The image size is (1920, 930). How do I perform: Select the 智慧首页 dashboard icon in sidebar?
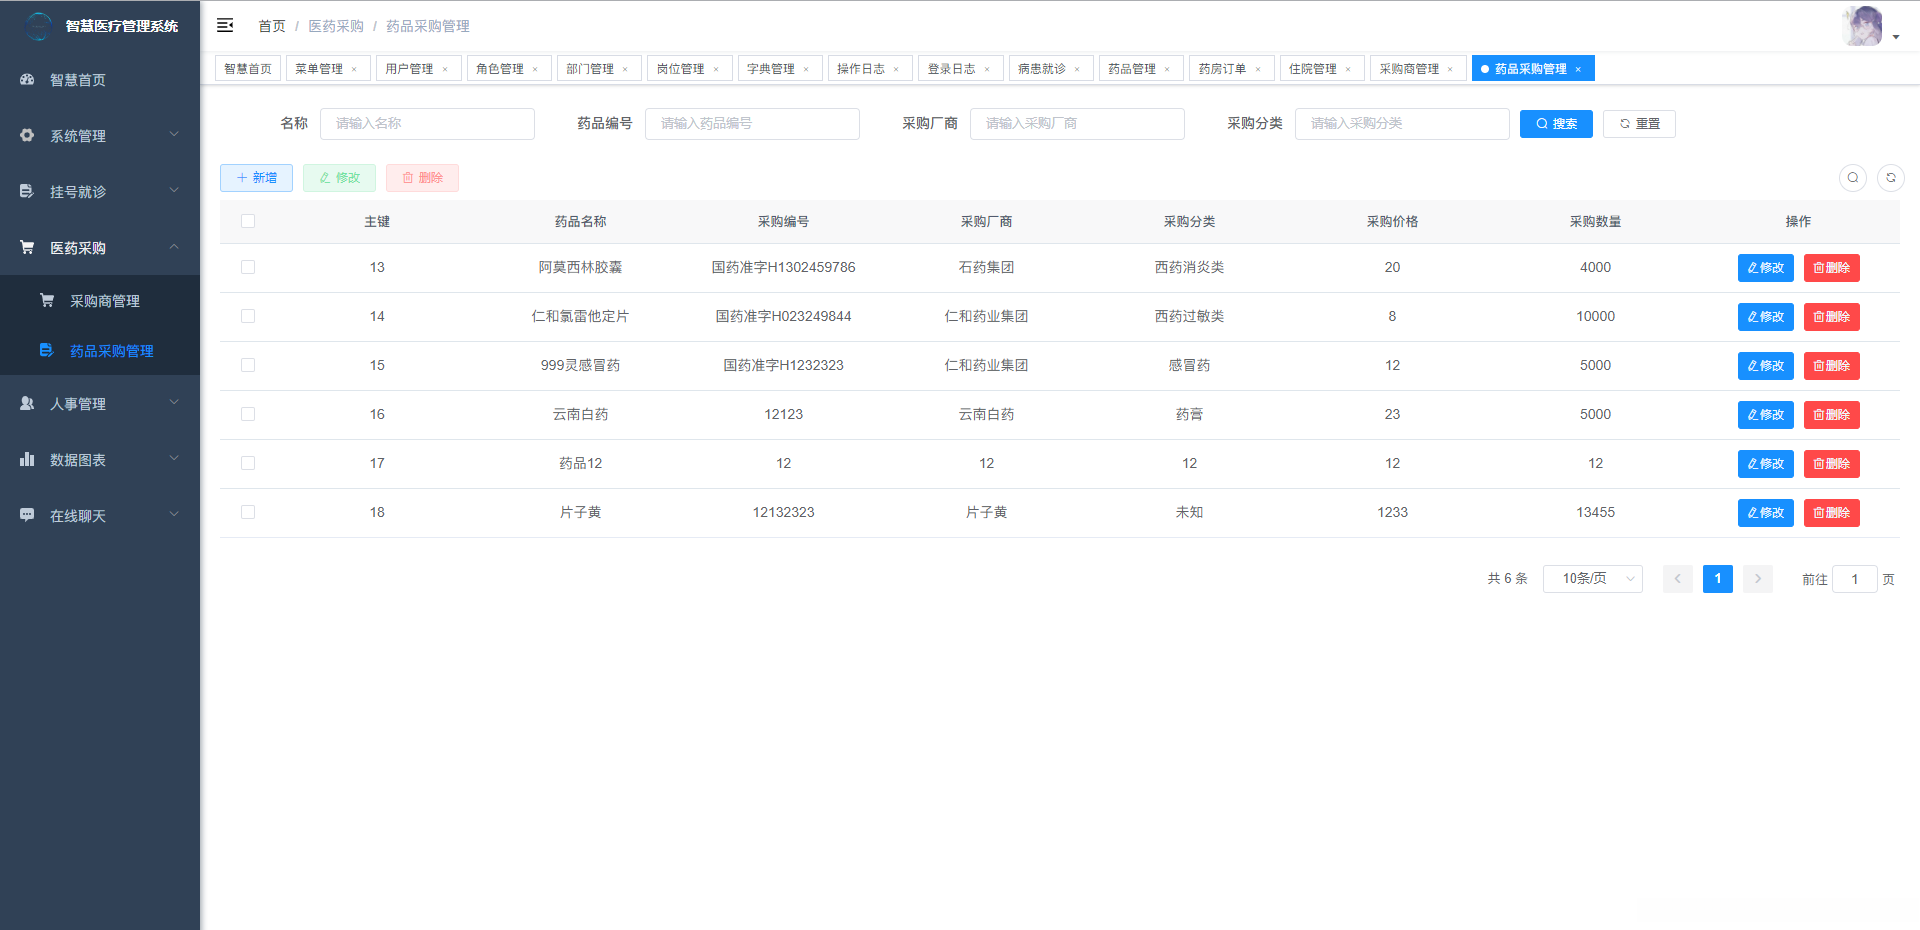tap(26, 79)
